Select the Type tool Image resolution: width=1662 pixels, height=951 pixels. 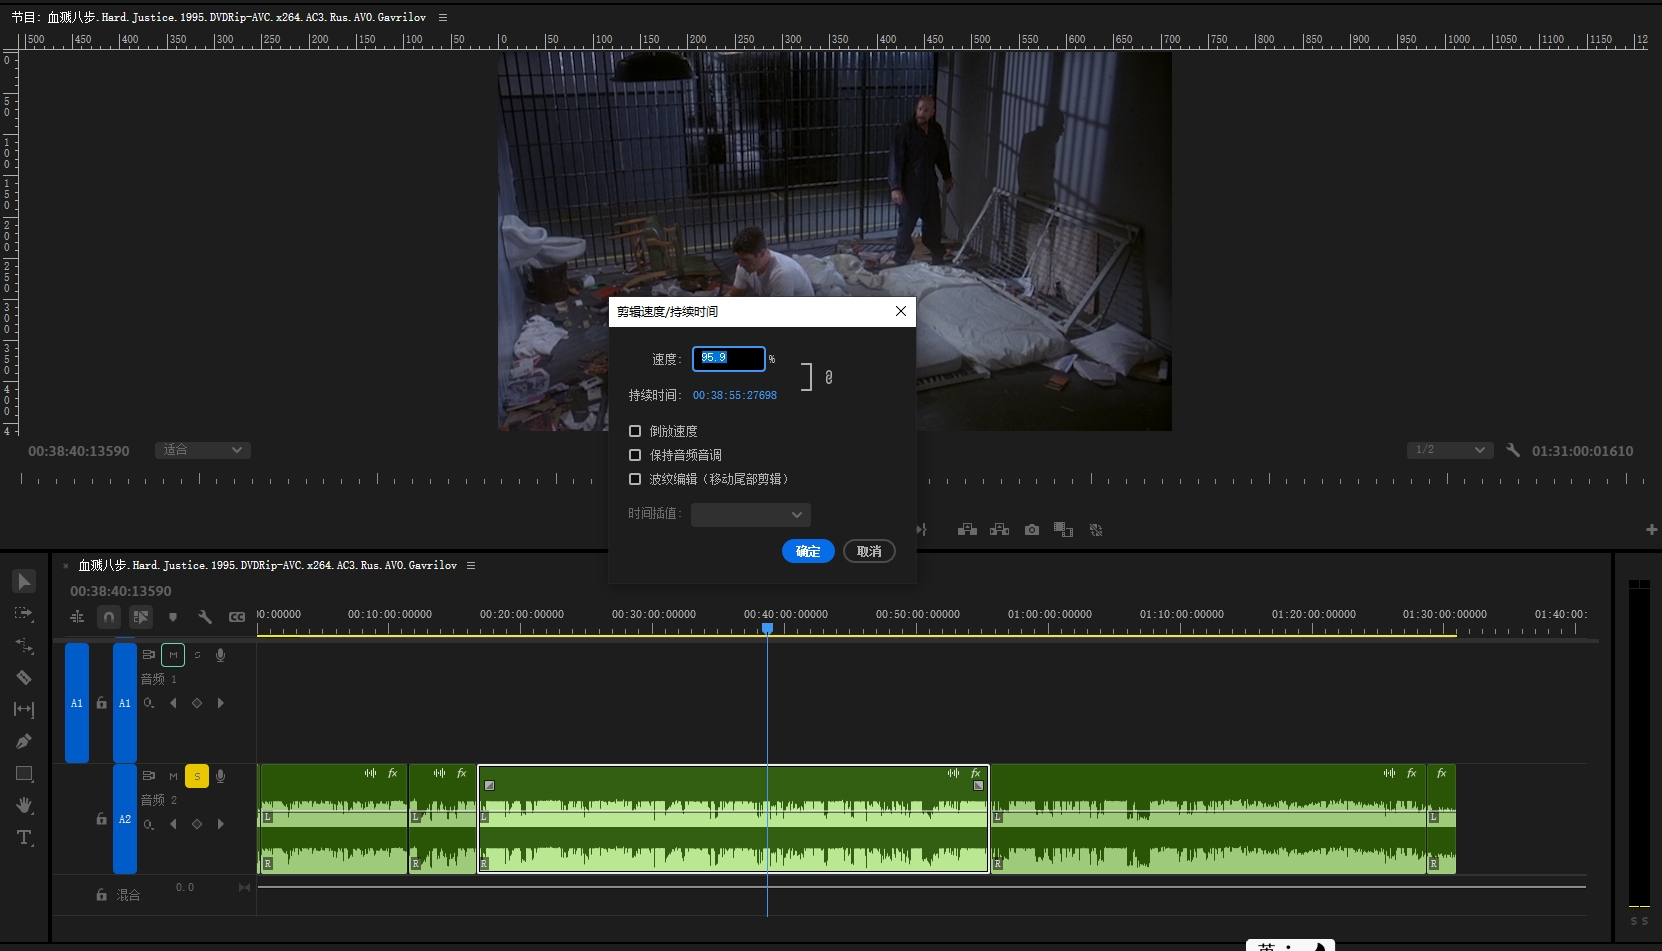(x=24, y=838)
